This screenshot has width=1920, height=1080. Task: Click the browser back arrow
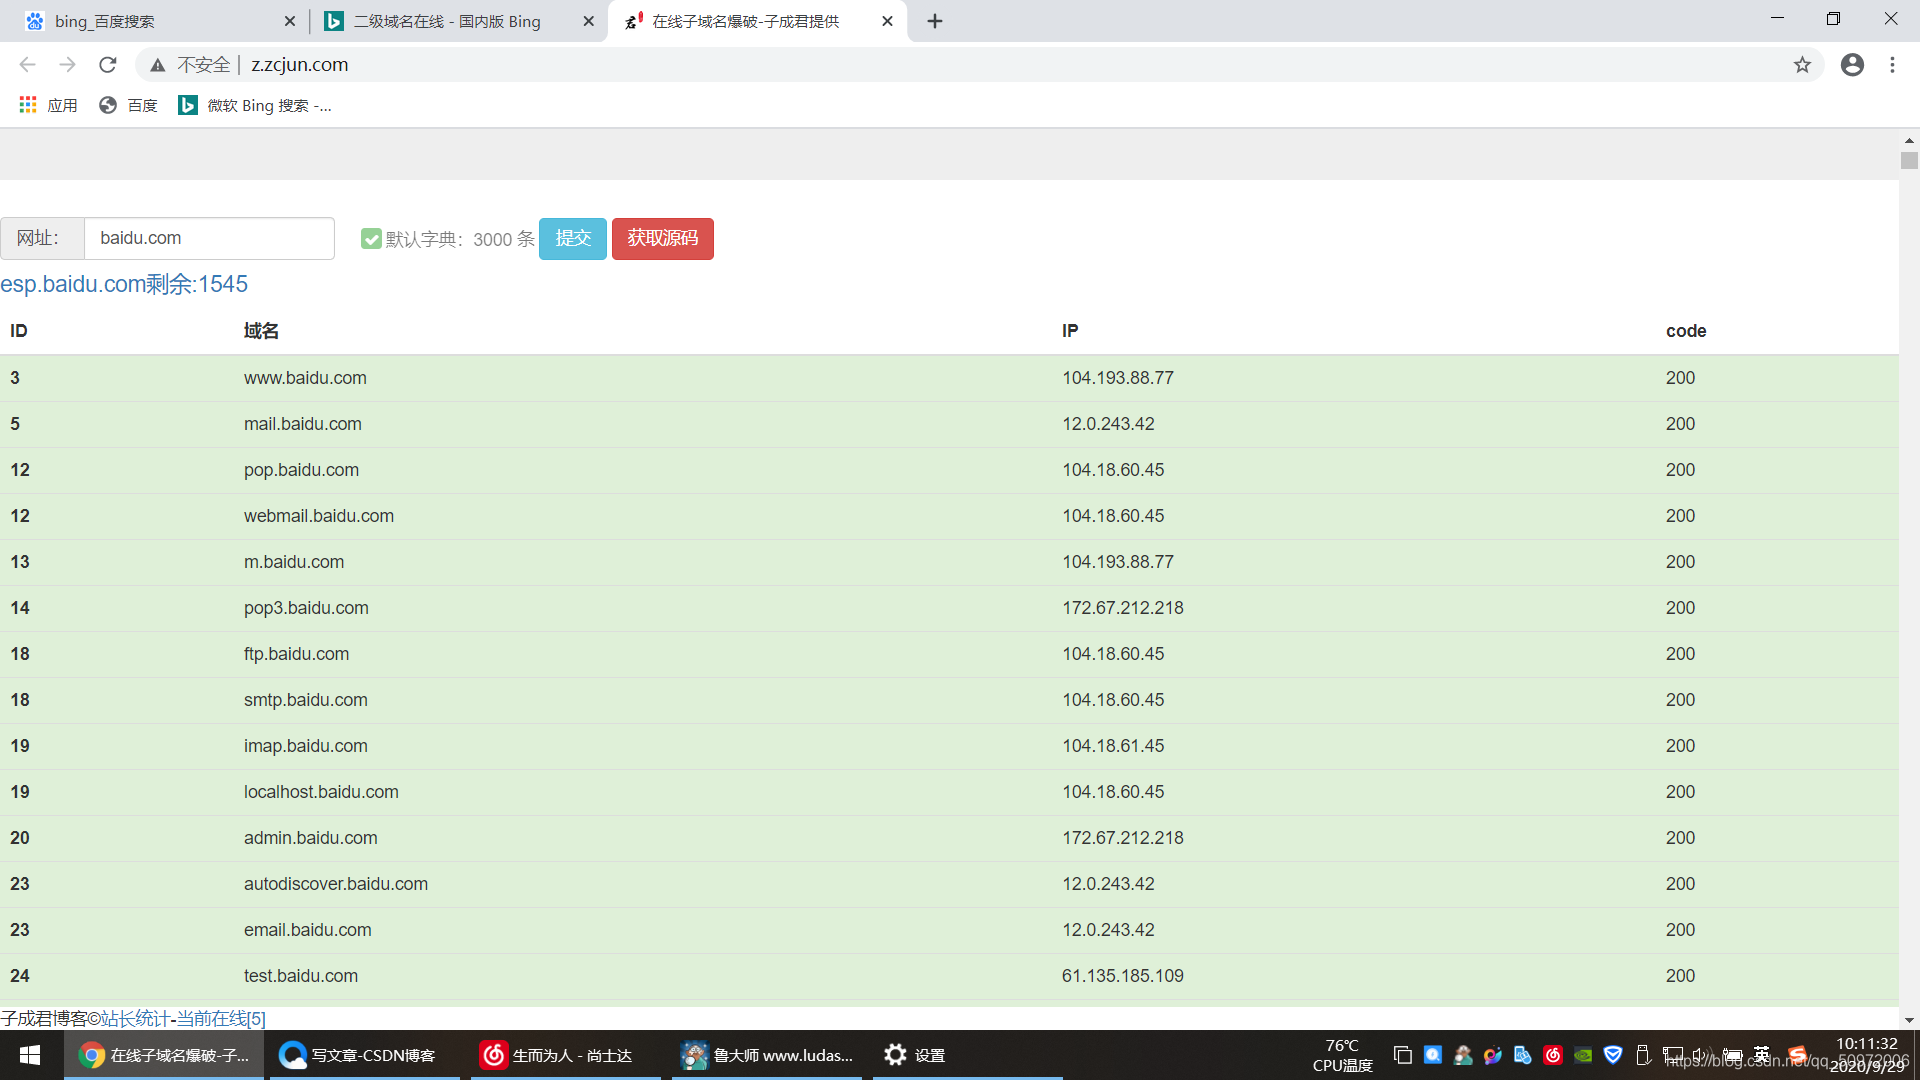pos(27,65)
